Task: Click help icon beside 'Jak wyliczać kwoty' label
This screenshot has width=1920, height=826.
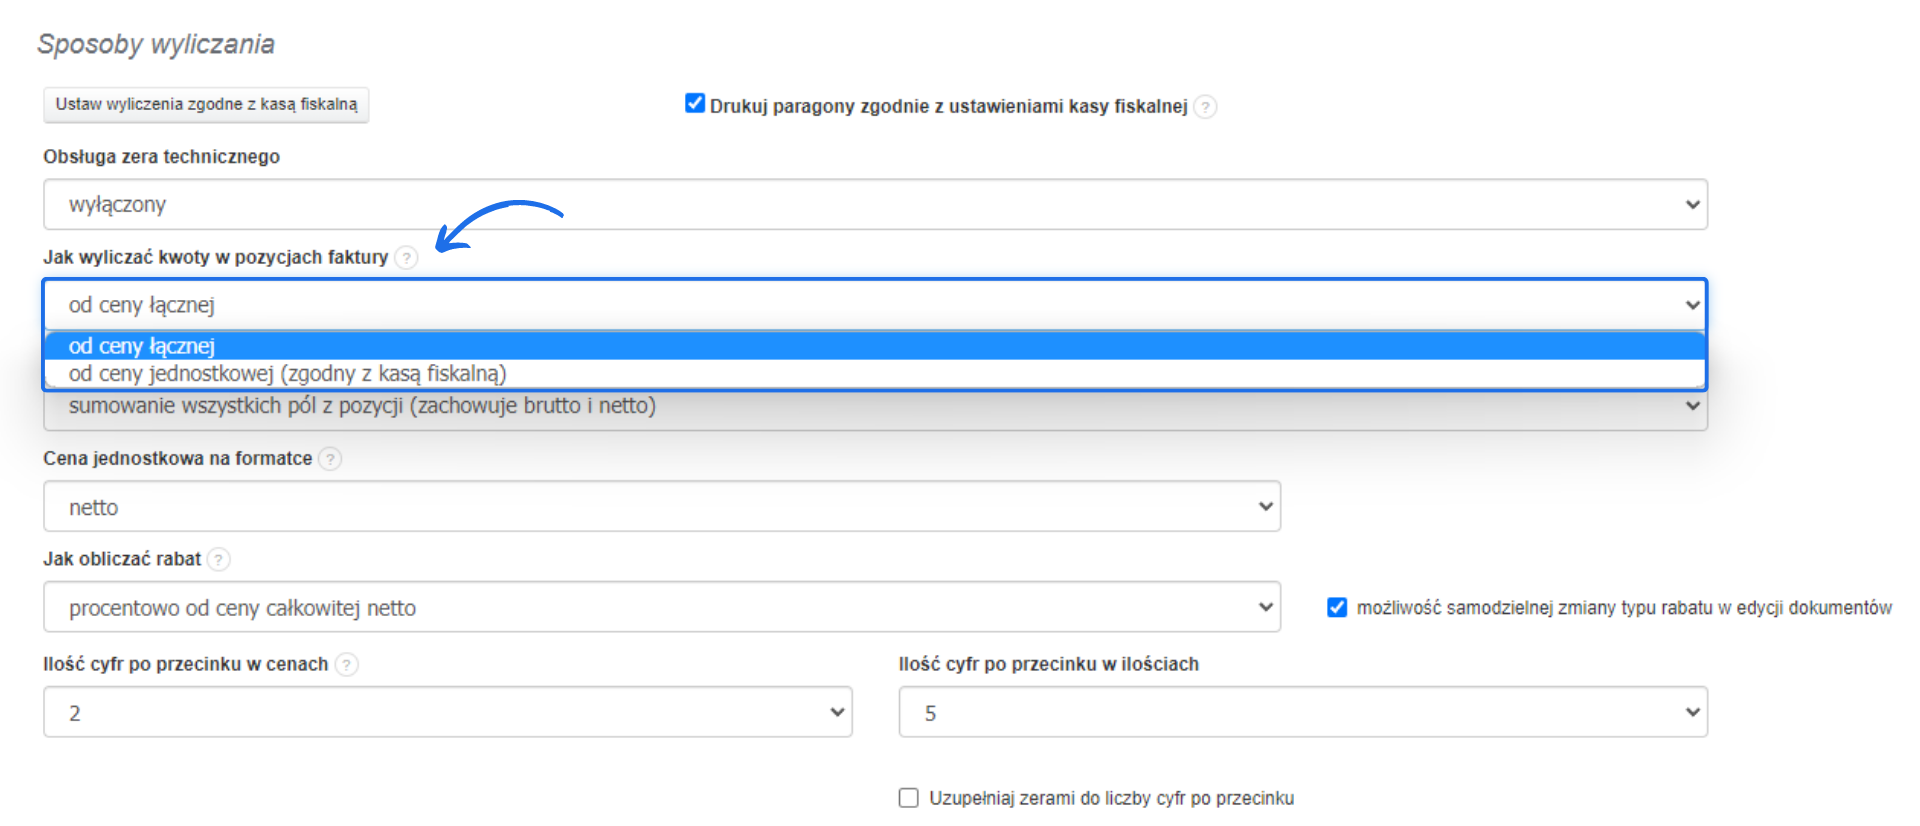Action: coord(406,258)
